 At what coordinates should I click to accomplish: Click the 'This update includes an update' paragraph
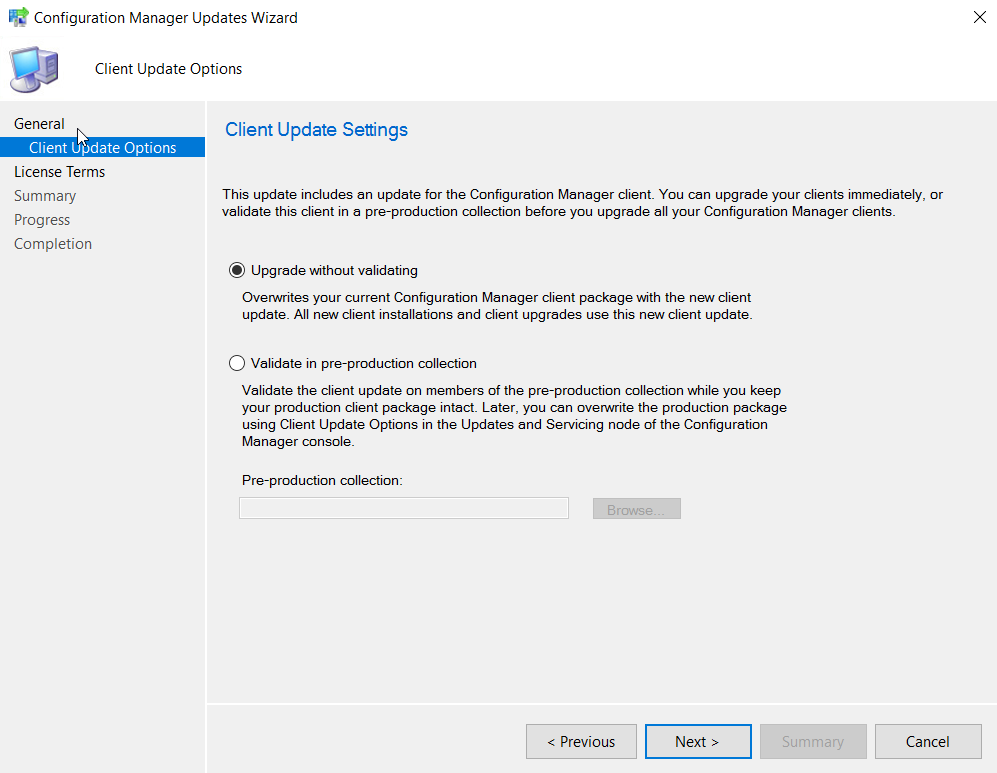(x=582, y=203)
